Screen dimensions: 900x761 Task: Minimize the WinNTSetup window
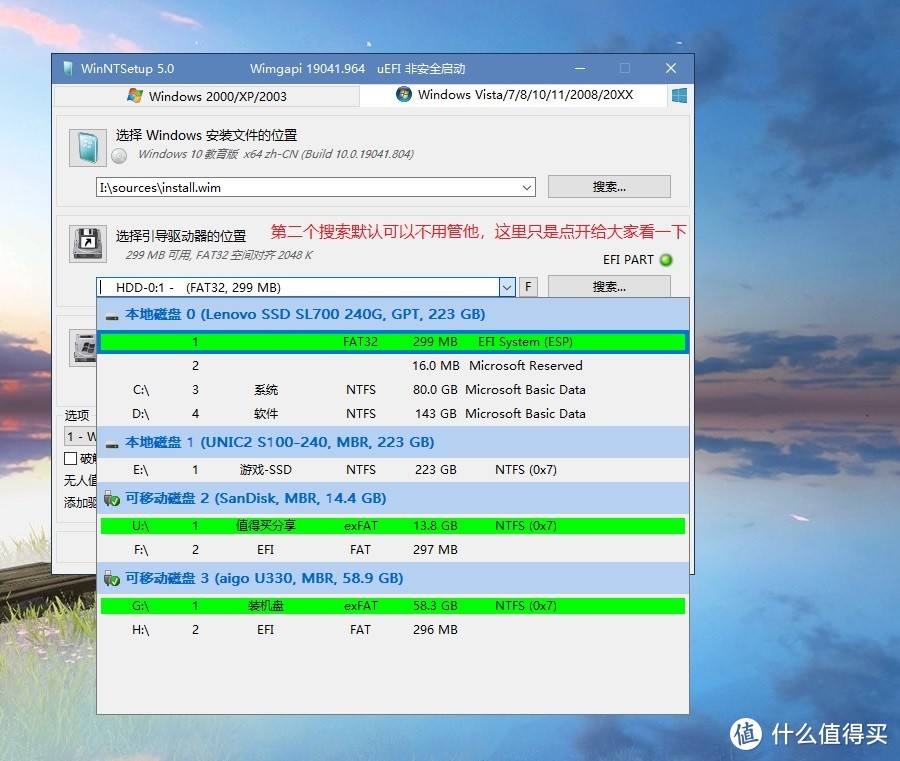pyautogui.click(x=580, y=68)
